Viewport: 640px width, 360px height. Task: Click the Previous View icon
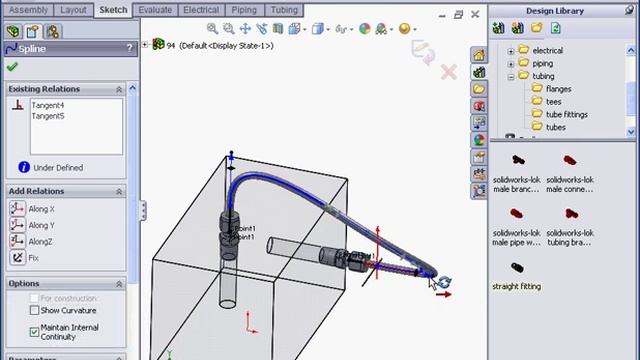tap(261, 29)
